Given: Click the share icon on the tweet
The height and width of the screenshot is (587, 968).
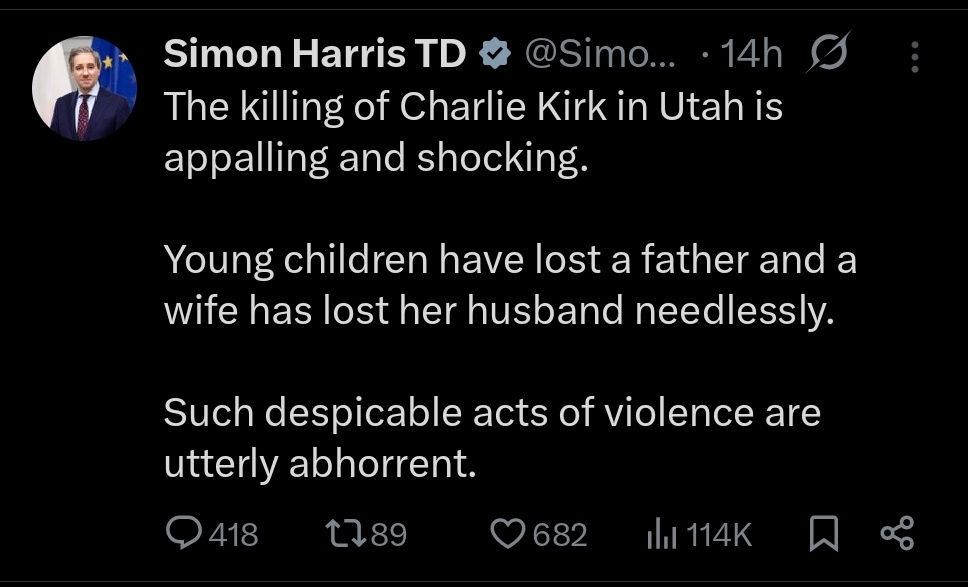Looking at the screenshot, I should (896, 533).
